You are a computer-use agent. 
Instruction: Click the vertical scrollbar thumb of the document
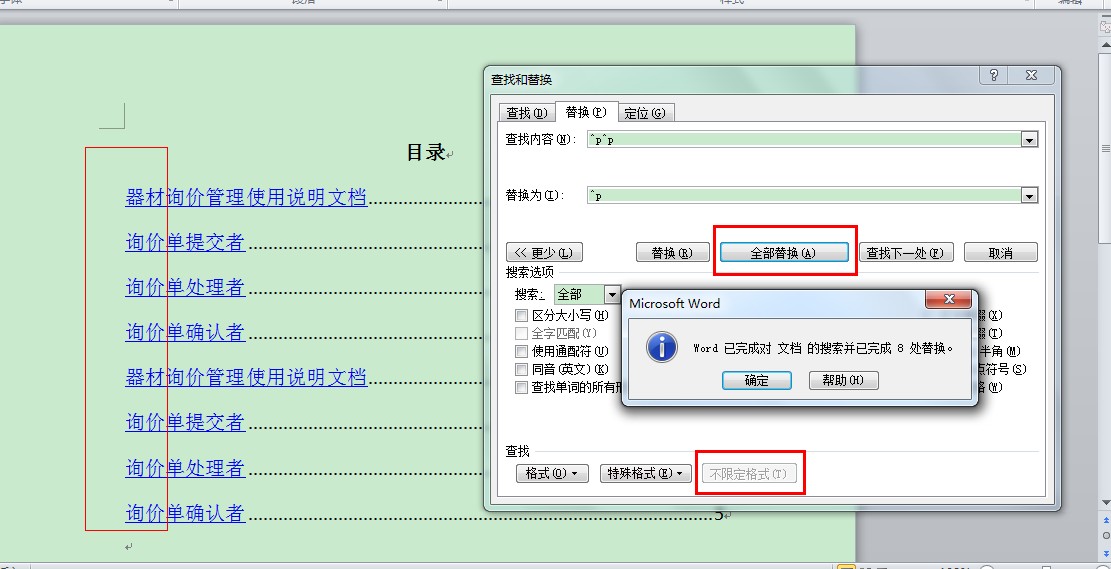coord(1106,149)
